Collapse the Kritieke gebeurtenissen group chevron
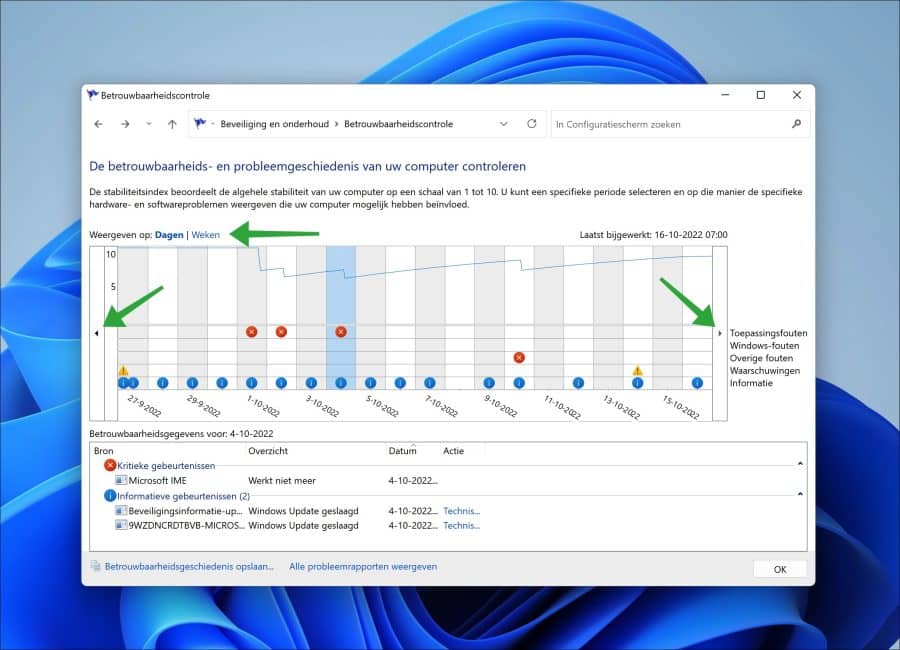The height and width of the screenshot is (650, 900). [800, 464]
